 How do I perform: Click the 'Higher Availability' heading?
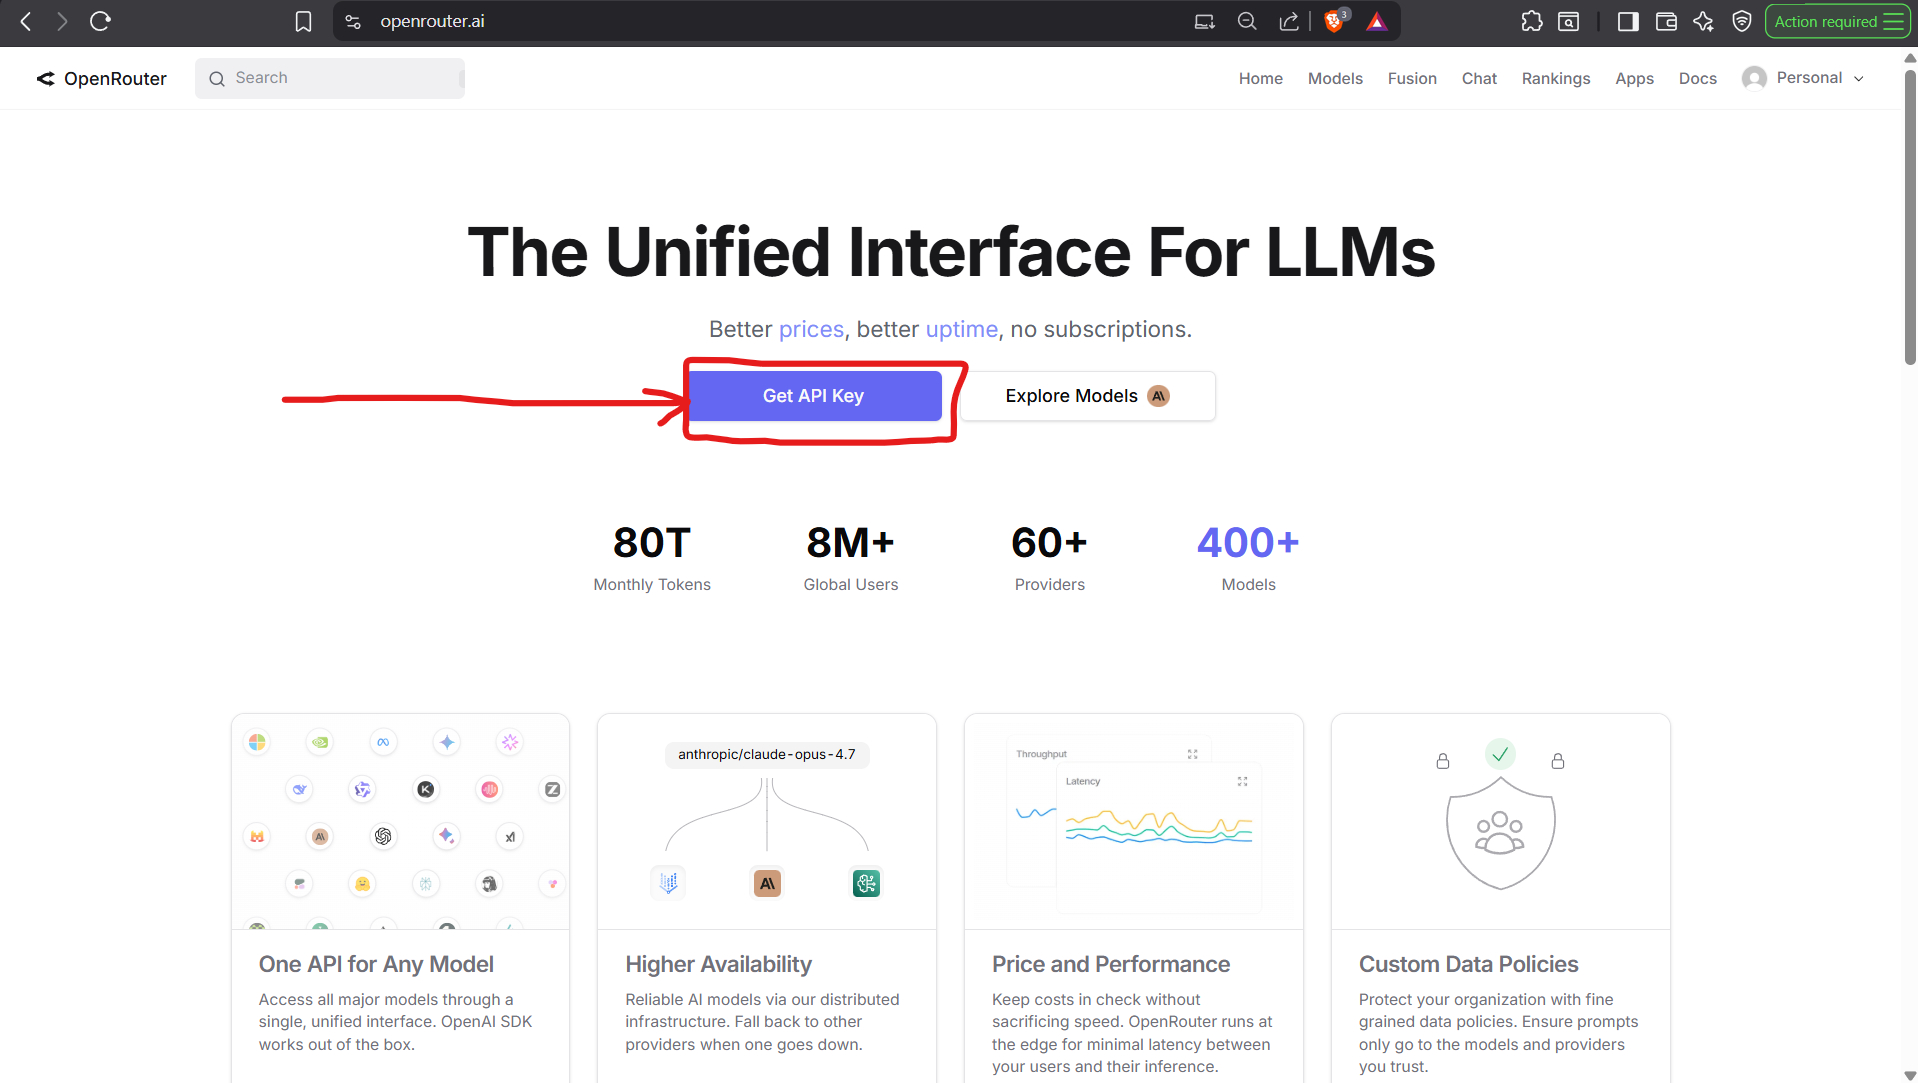718,964
